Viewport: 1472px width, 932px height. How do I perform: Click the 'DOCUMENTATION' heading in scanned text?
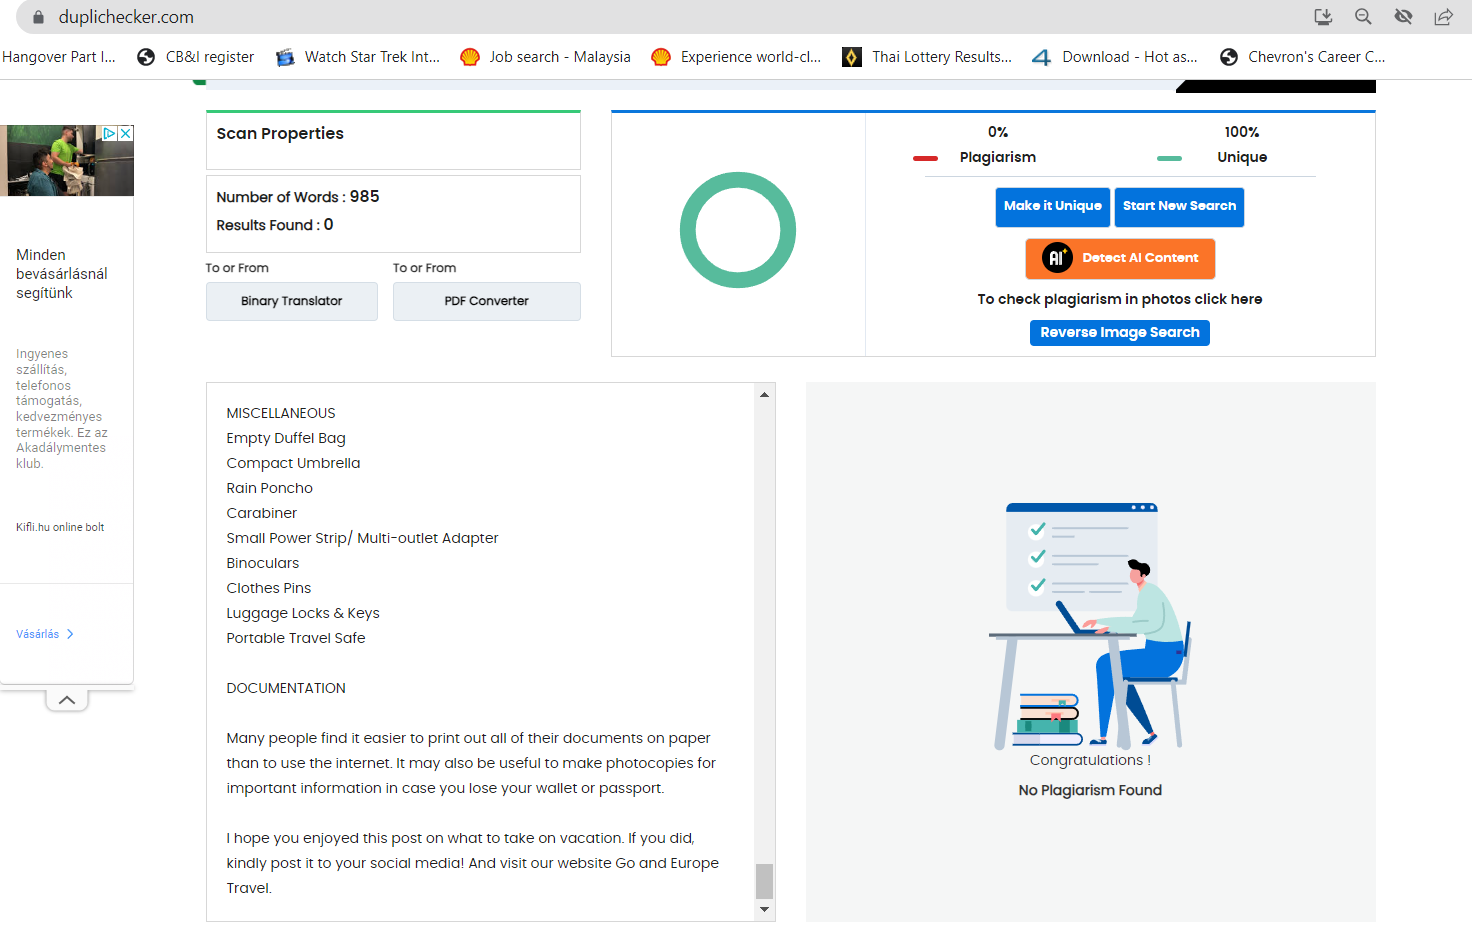[286, 688]
